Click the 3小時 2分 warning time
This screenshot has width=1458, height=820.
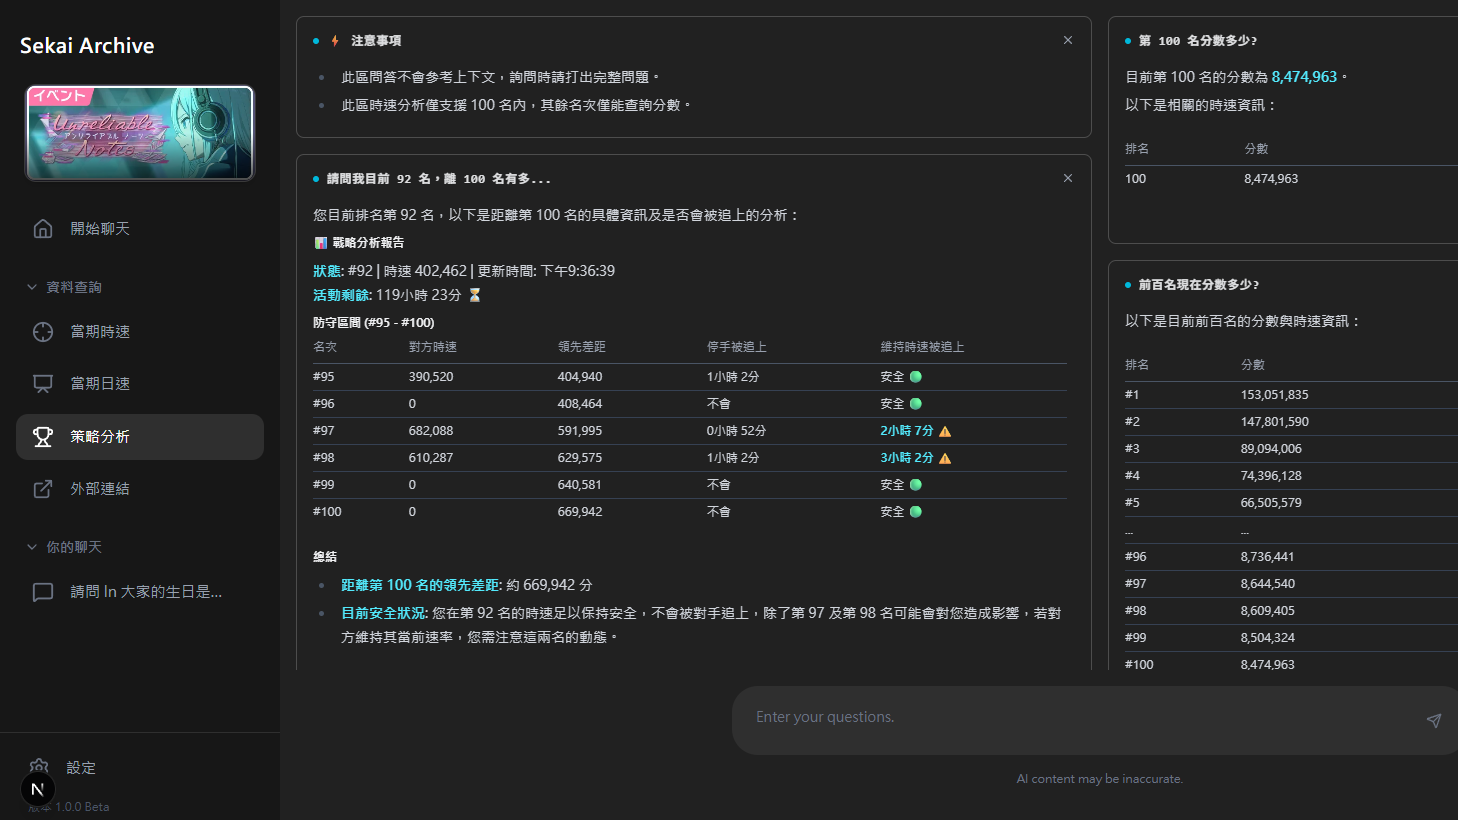pos(906,458)
